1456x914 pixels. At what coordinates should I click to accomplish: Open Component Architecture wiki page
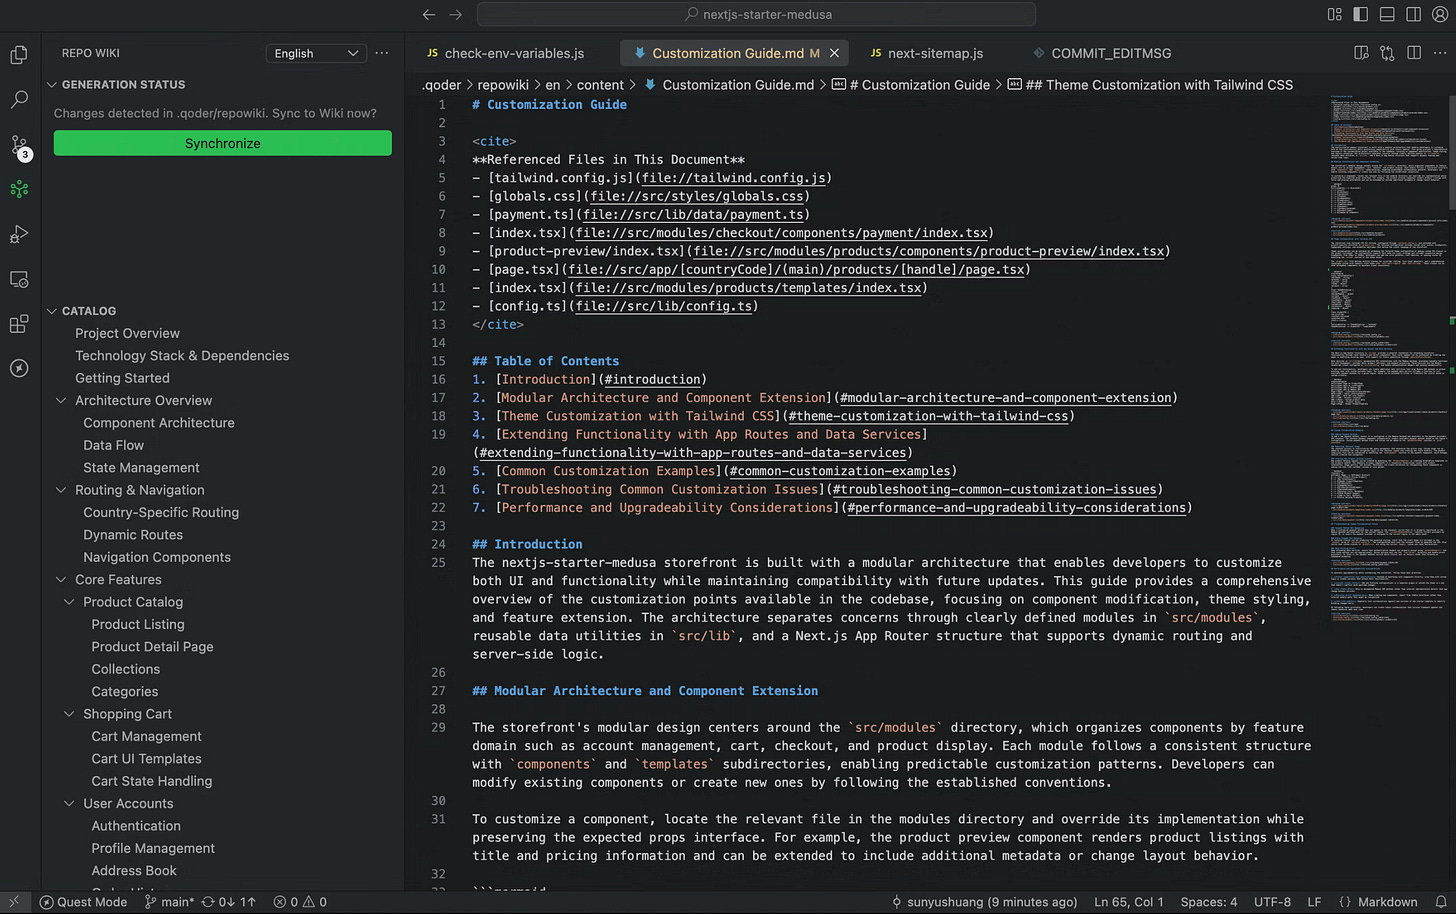point(159,423)
